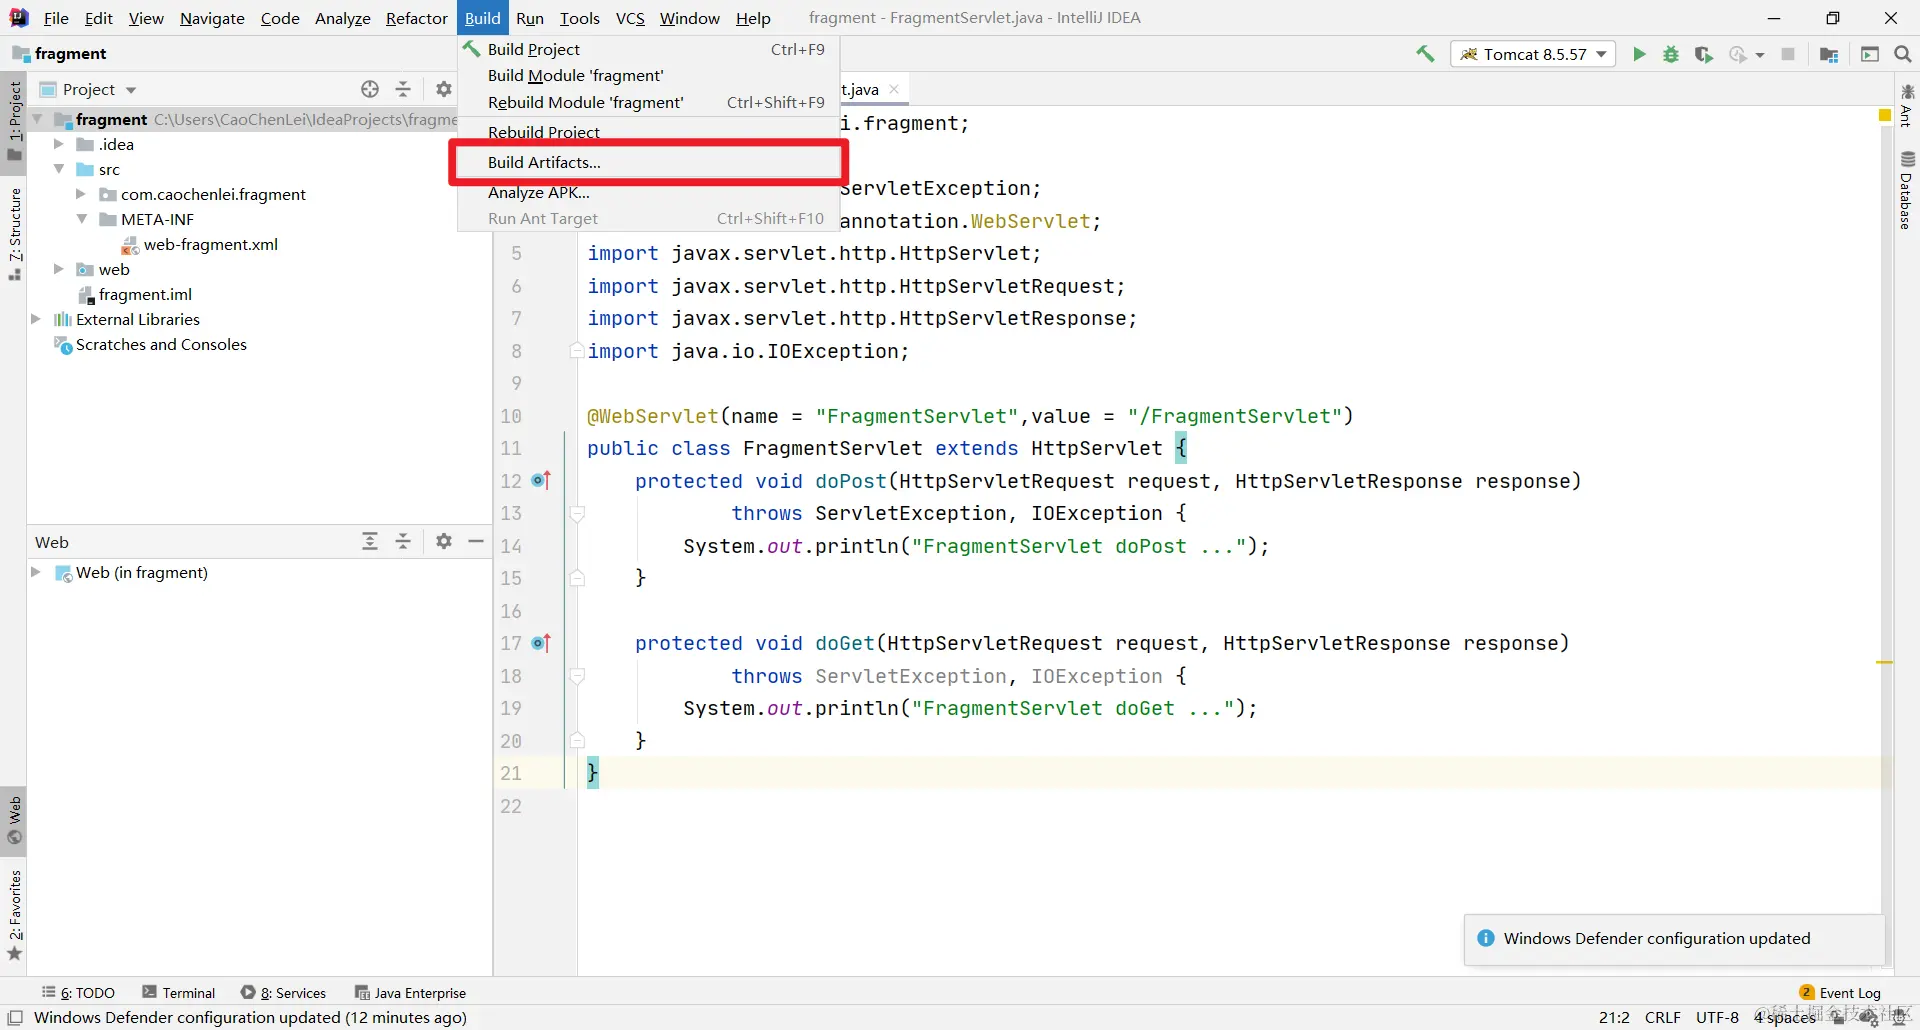Toggle the 2: Favorites tool window
The image size is (1920, 1030).
pyautogui.click(x=14, y=914)
